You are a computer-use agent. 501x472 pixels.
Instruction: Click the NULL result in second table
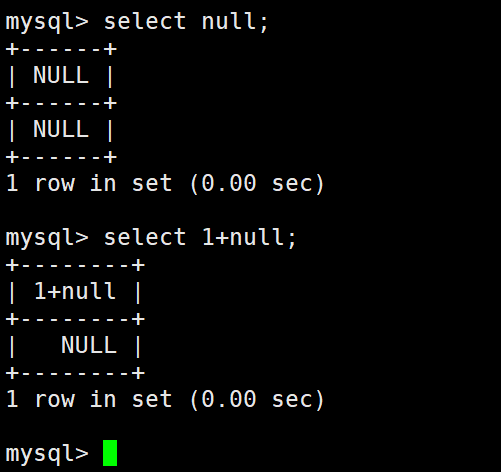(x=89, y=345)
